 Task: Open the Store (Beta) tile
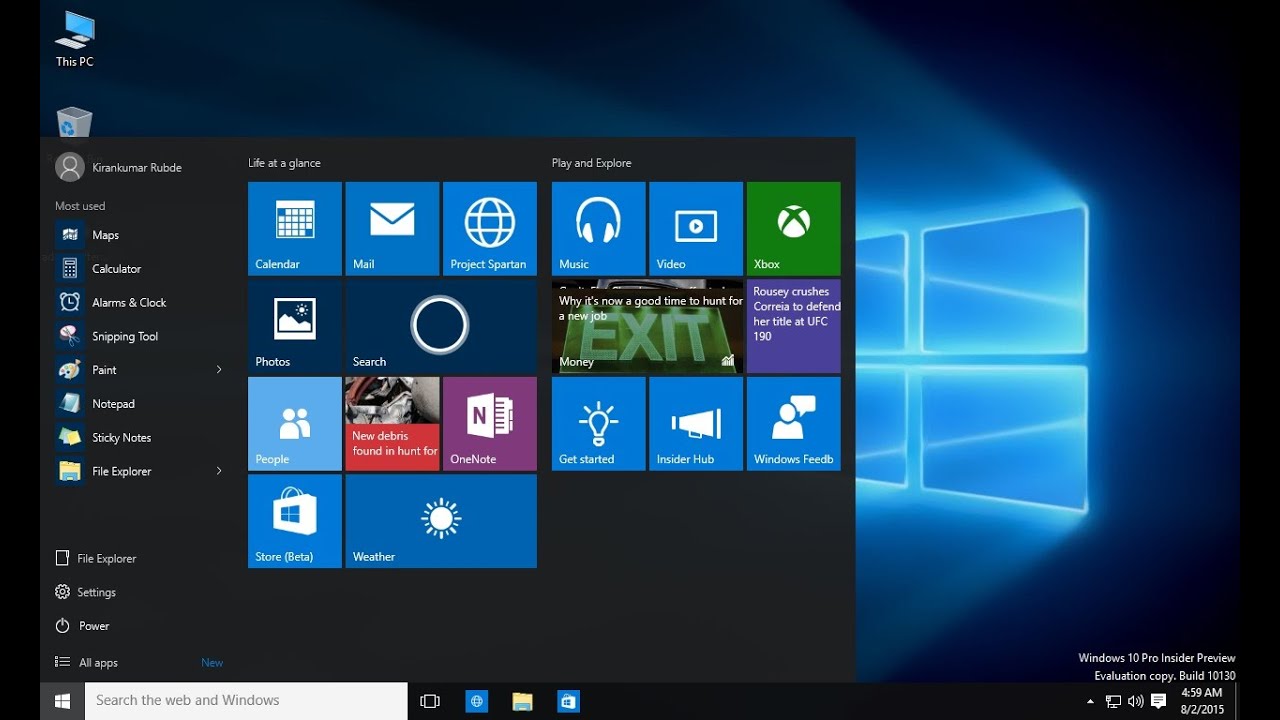(x=295, y=521)
